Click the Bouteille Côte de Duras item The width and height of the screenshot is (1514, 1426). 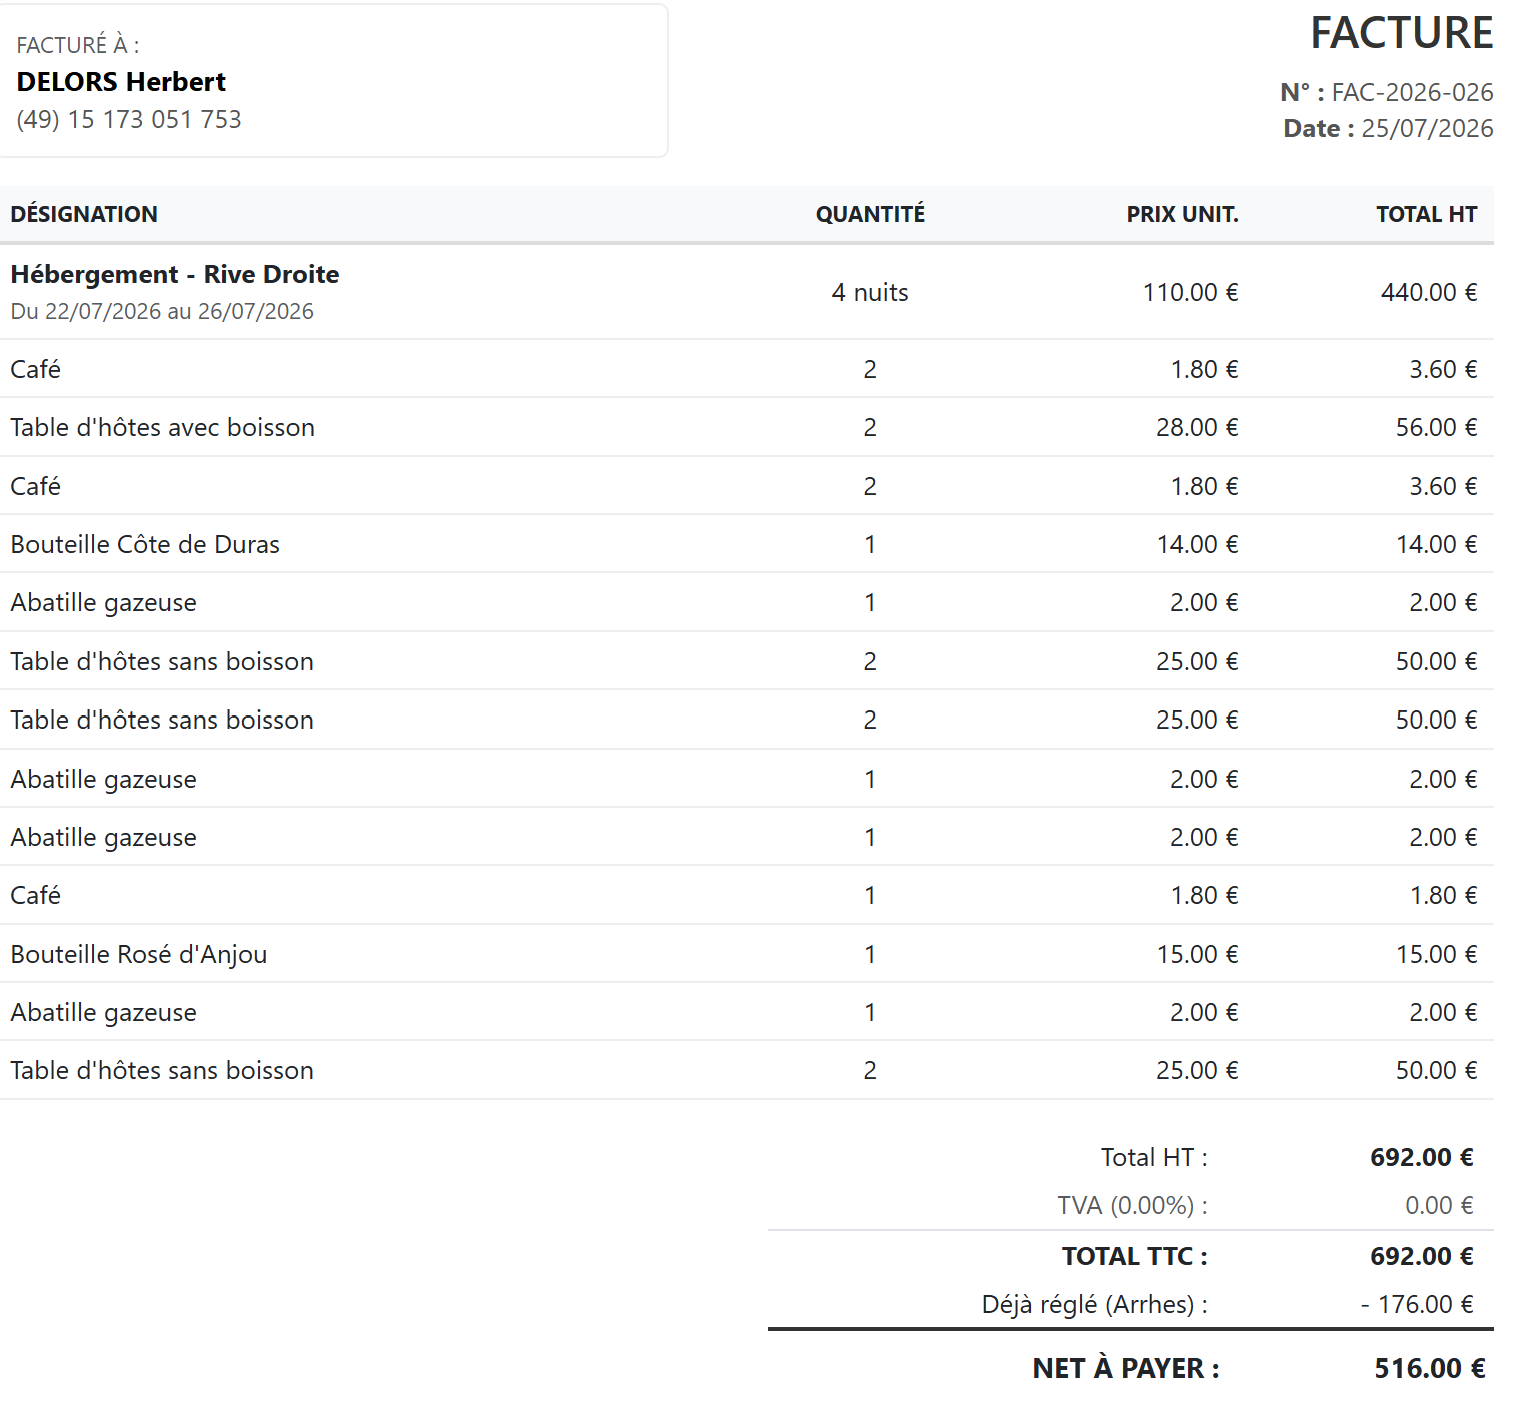click(x=145, y=544)
